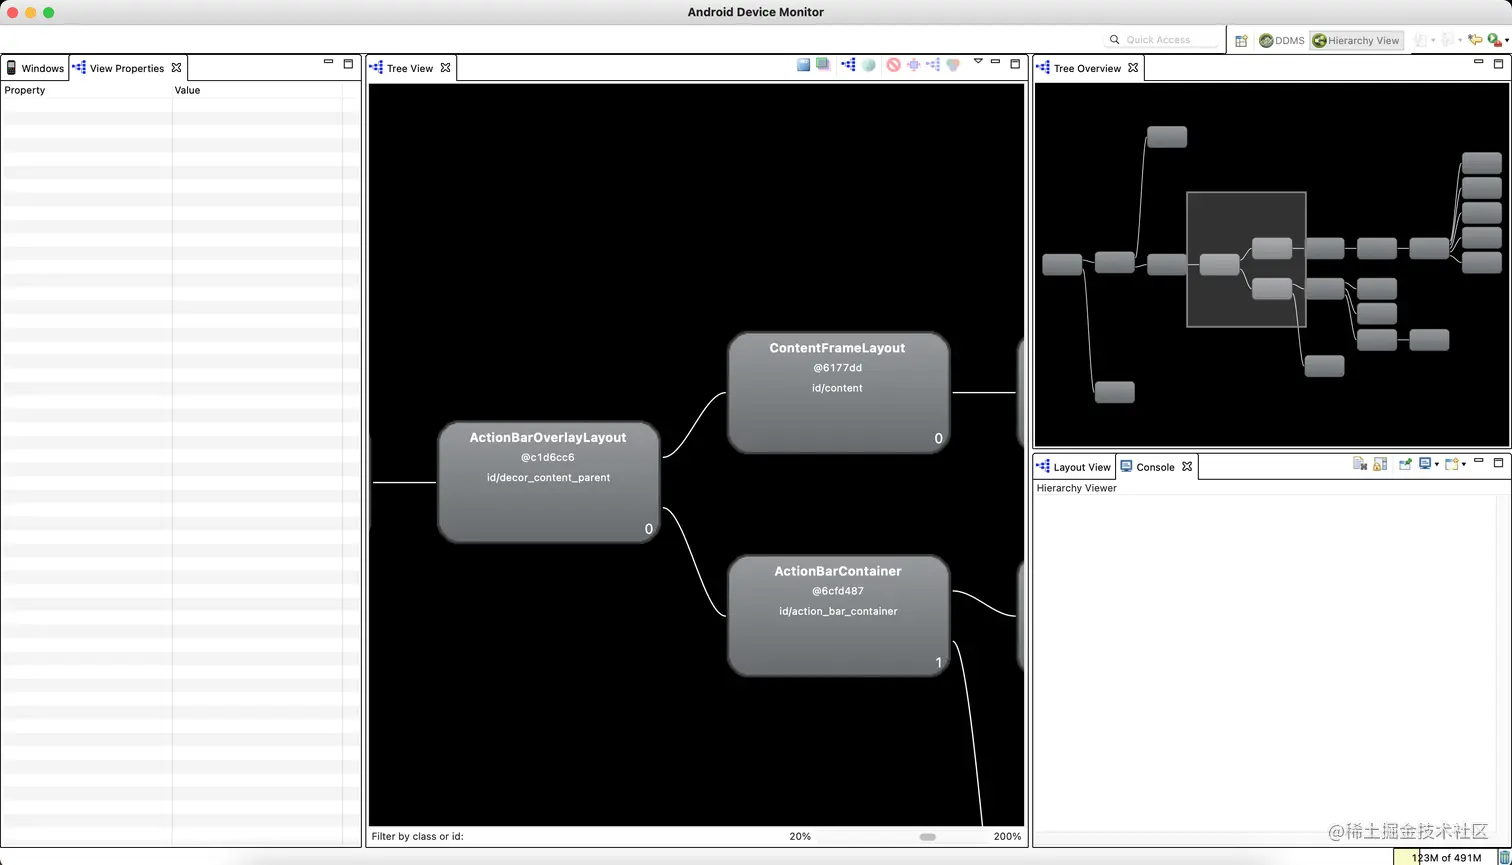1512x865 pixels.
Task: Minimize the Tree Overview panel
Action: (x=1478, y=62)
